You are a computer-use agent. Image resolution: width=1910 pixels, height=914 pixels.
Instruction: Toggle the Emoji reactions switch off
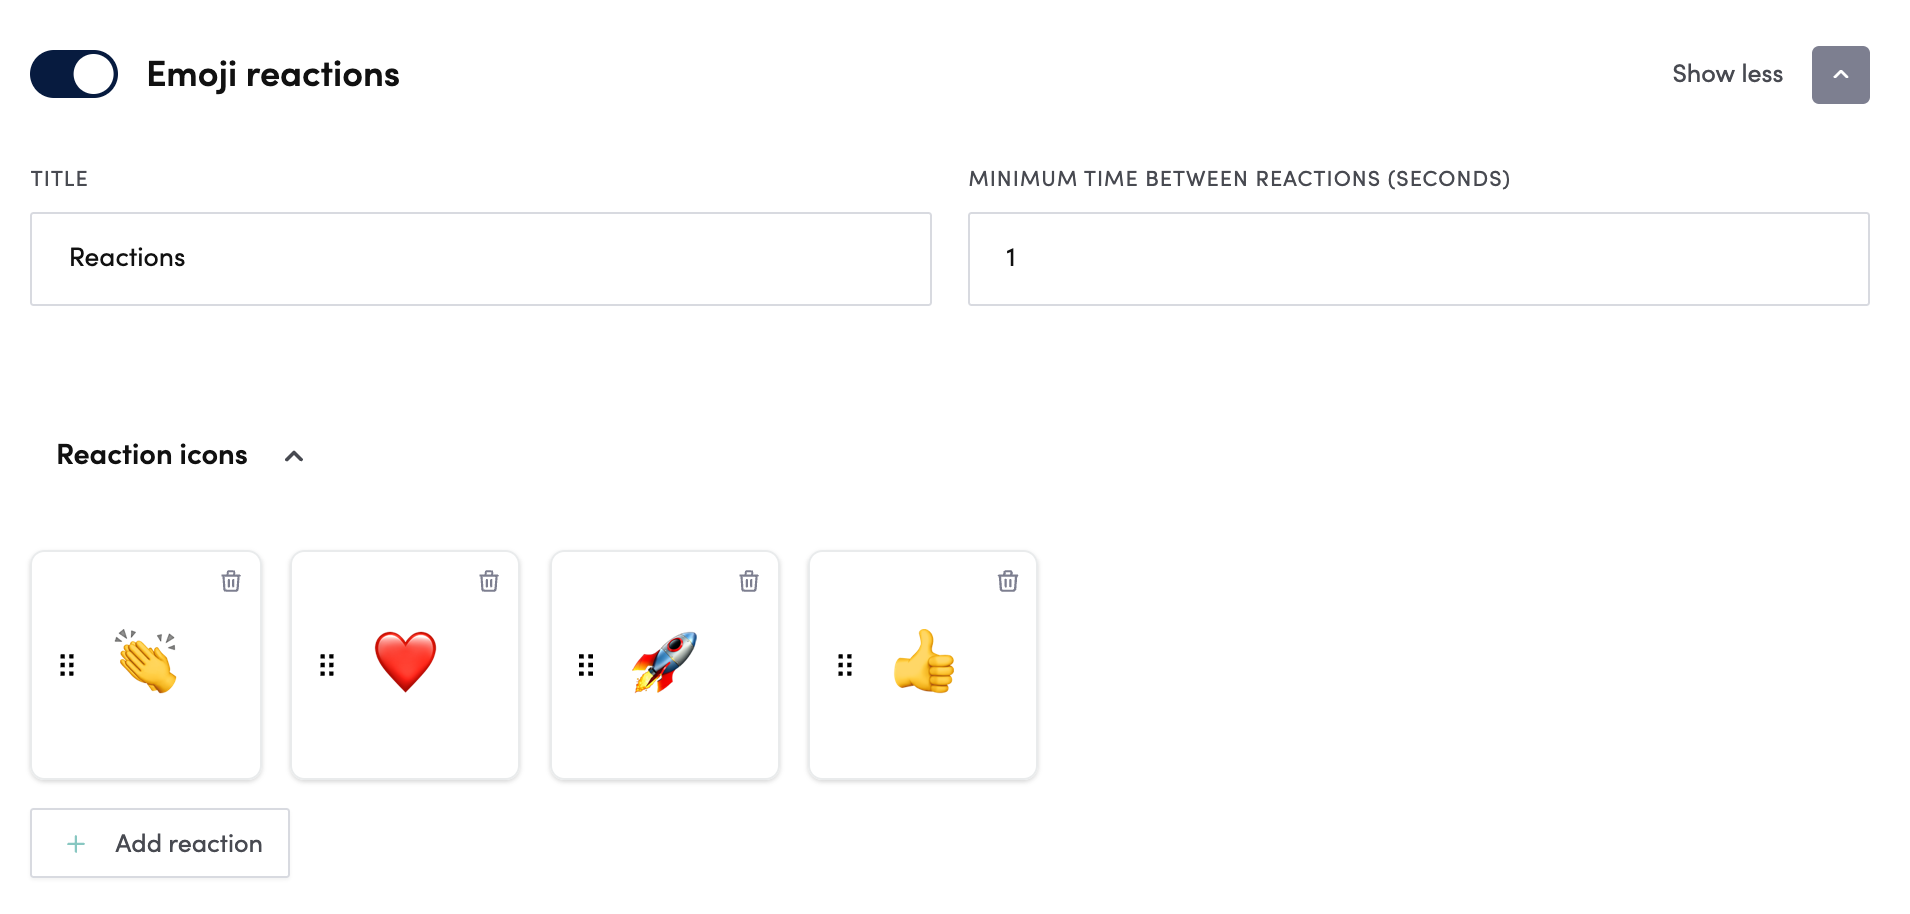[74, 74]
